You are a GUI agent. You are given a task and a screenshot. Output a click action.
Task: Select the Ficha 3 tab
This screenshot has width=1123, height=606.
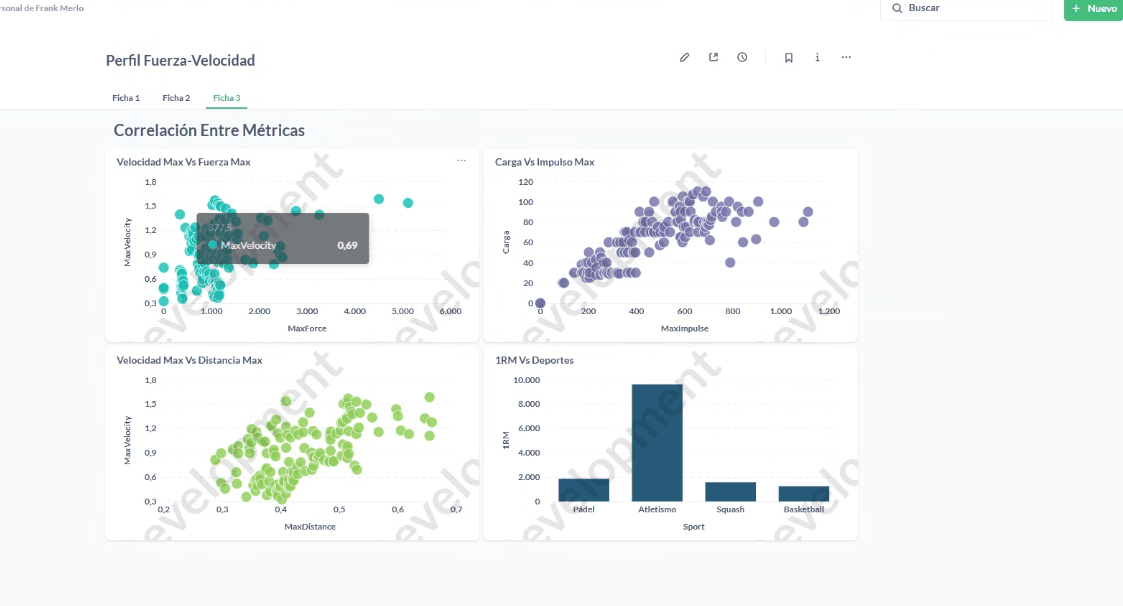[227, 98]
